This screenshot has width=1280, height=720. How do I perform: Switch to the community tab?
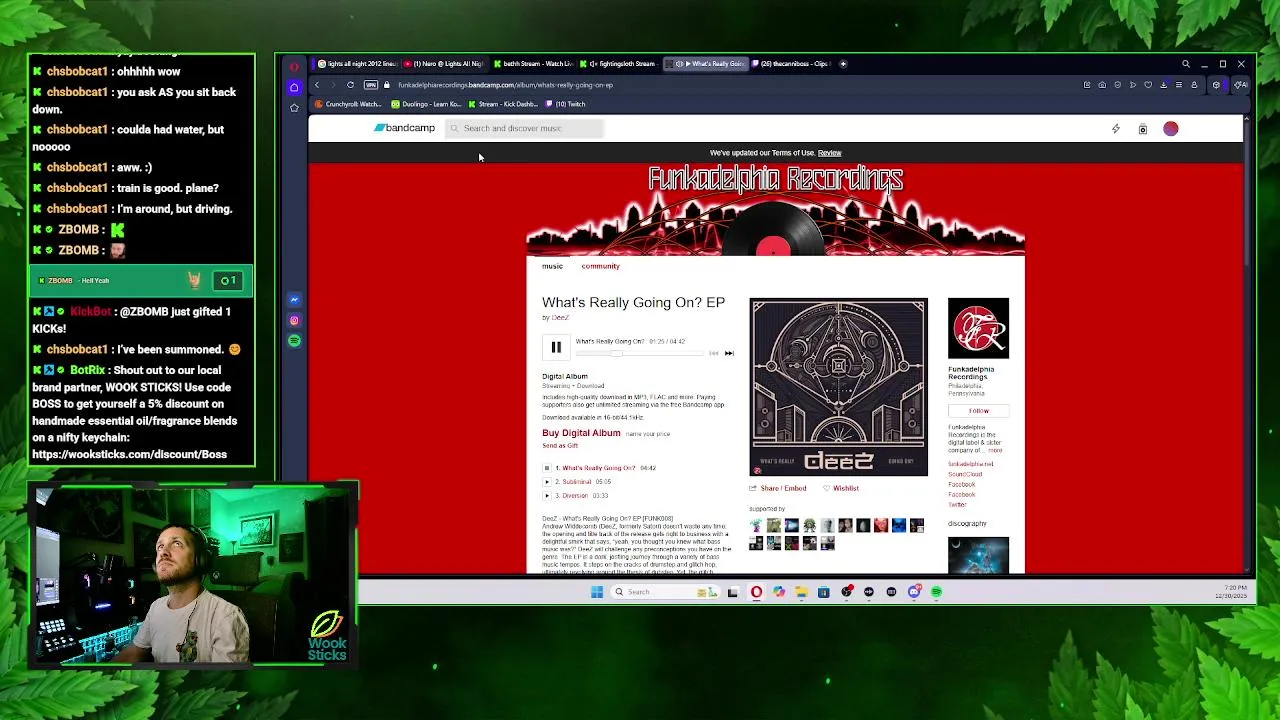click(600, 266)
